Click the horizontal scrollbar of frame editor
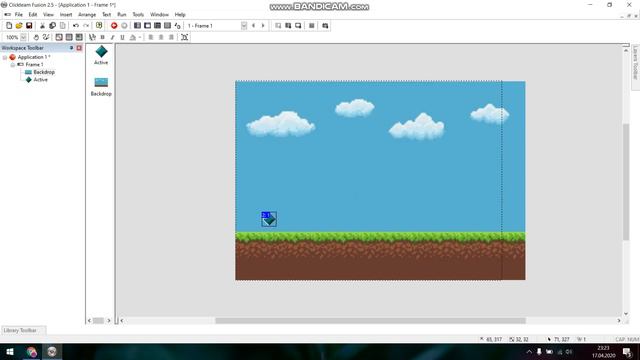 370,320
